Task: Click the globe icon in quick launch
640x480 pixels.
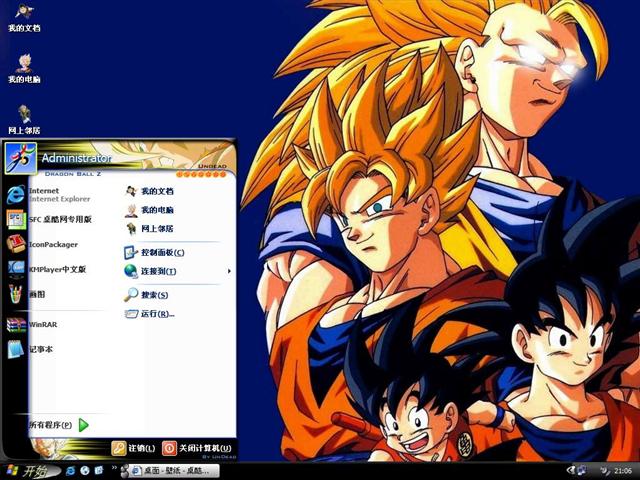Action: (x=85, y=471)
